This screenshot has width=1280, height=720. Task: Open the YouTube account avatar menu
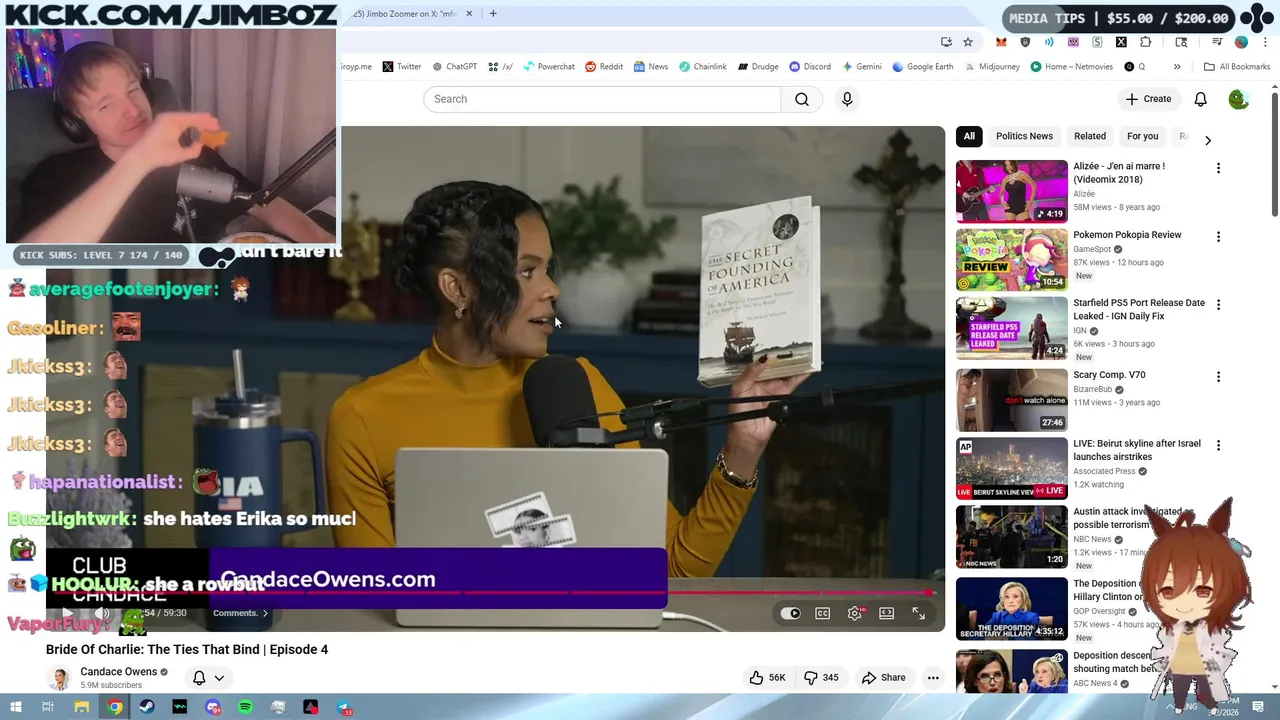(1238, 99)
